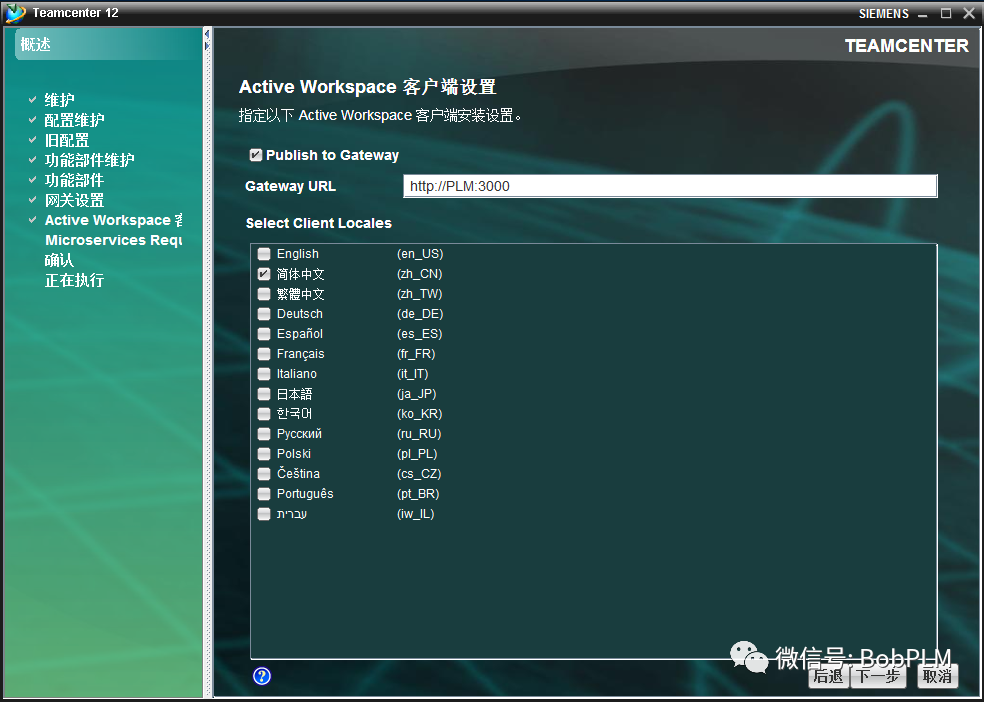Click the 正在执行 step in sidebar

click(74, 280)
